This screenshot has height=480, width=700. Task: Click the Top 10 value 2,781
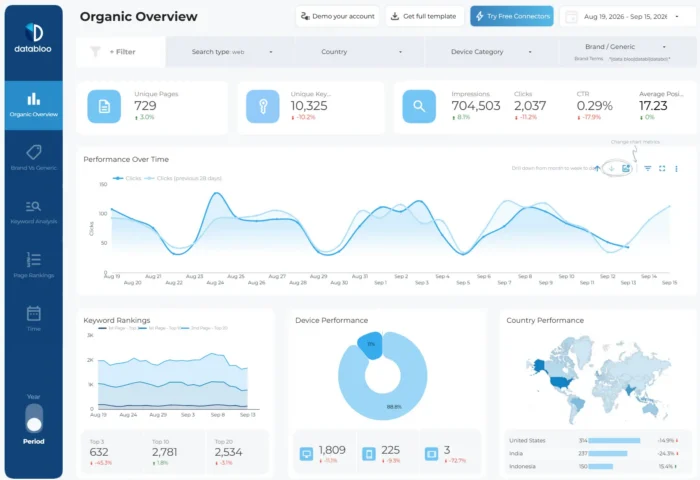[x=165, y=452]
